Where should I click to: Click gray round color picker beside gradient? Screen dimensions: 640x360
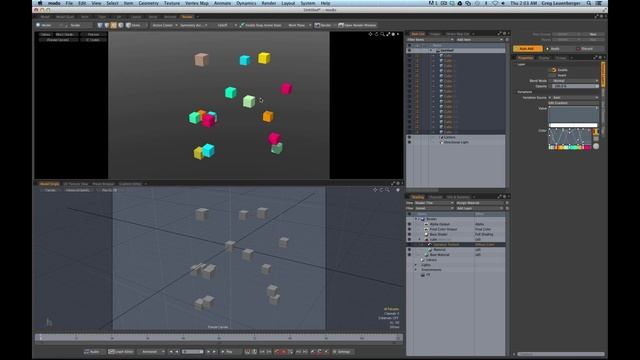coord(596,146)
